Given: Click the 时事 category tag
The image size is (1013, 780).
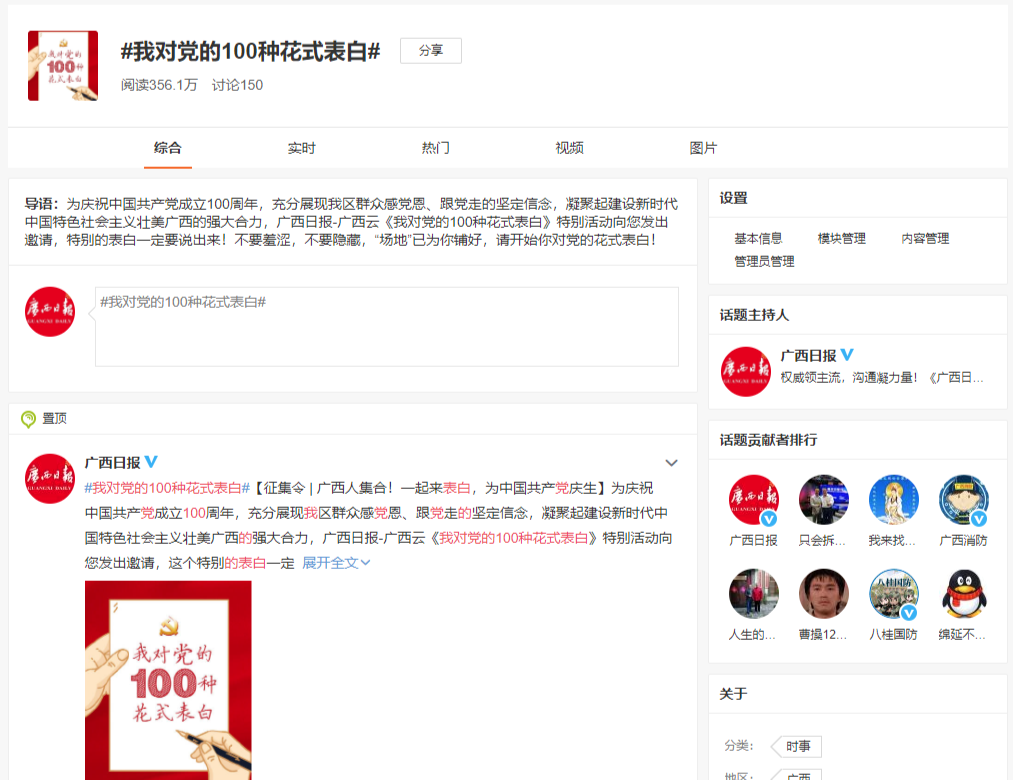Looking at the screenshot, I should (797, 746).
